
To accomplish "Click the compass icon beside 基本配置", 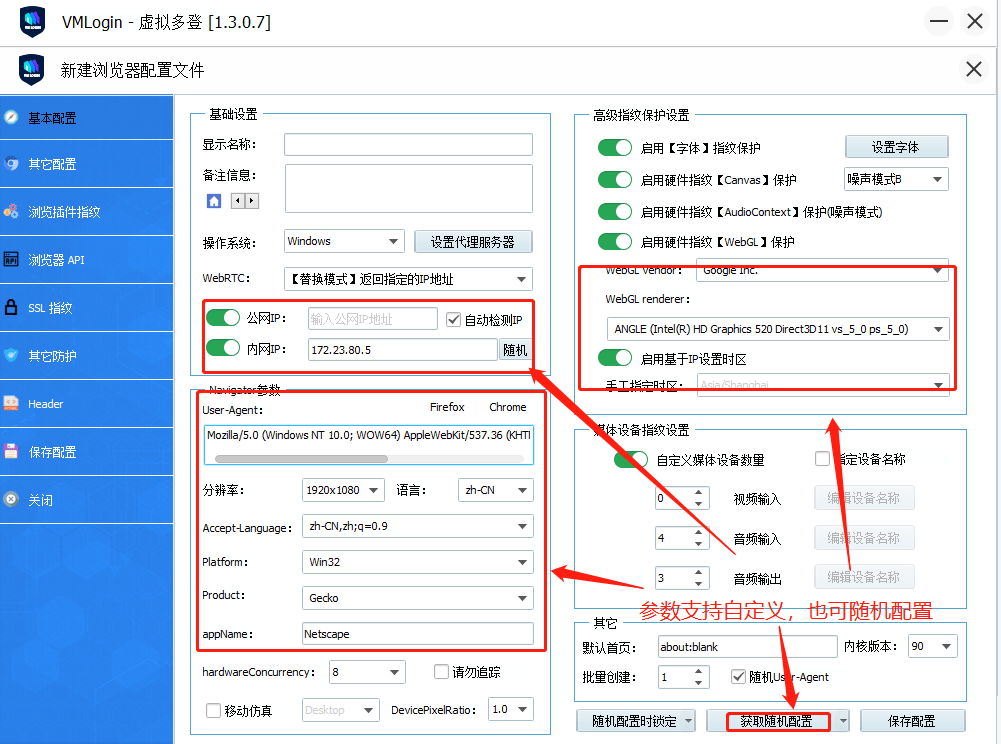I will tap(11, 118).
